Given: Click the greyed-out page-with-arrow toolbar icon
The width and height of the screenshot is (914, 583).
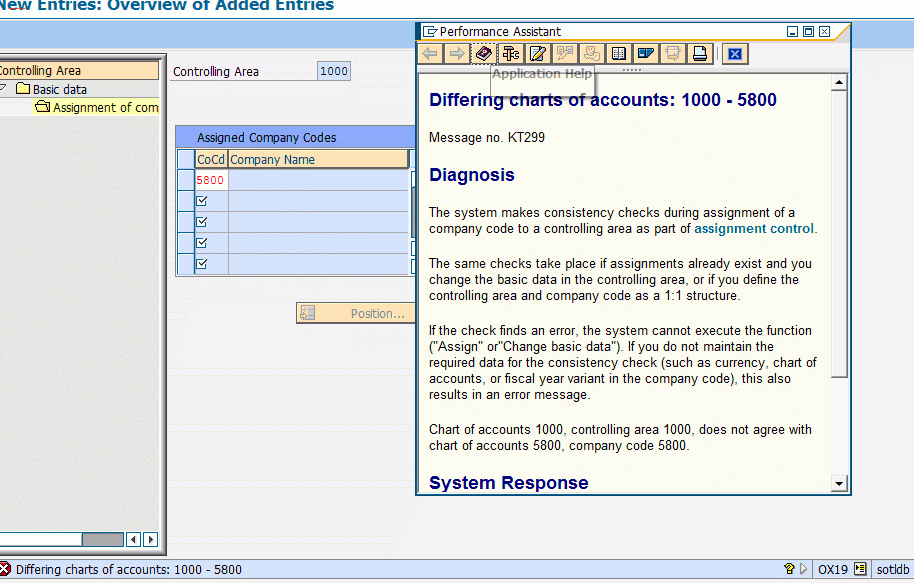Looking at the screenshot, I should (x=672, y=54).
